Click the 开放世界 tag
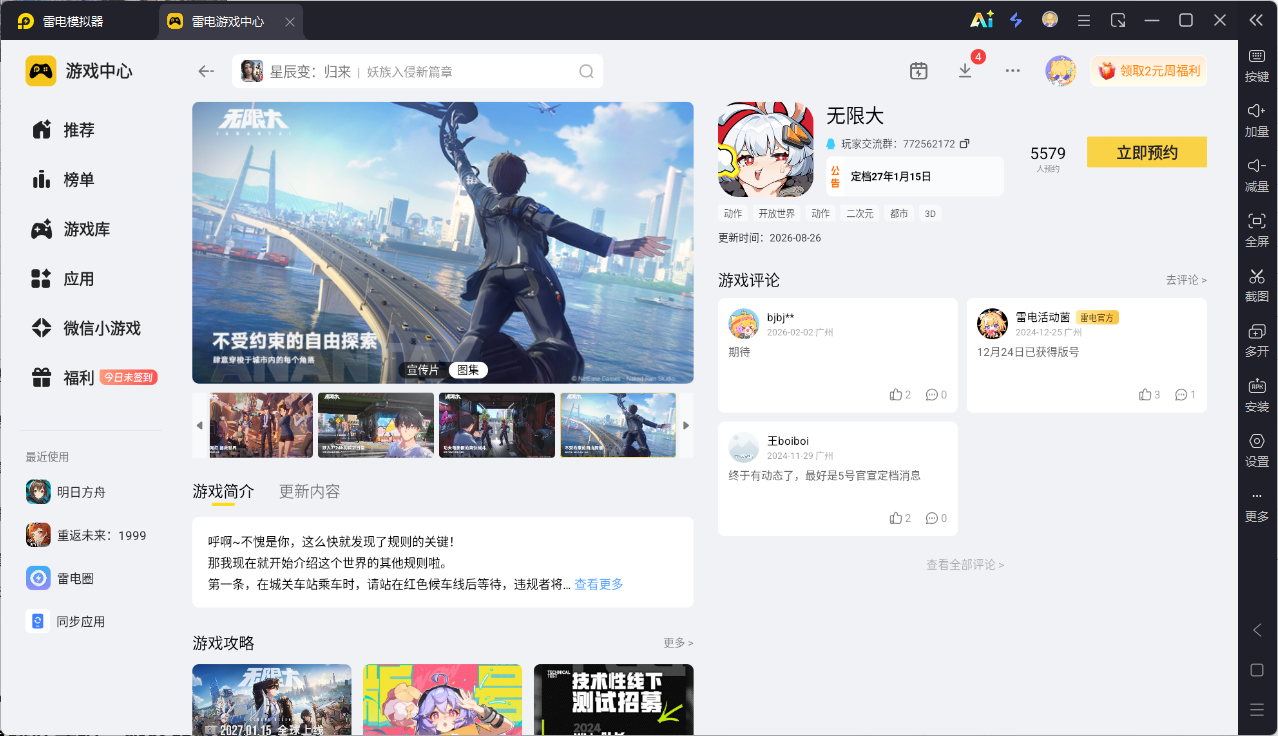Image resolution: width=1278 pixels, height=736 pixels. 776,214
